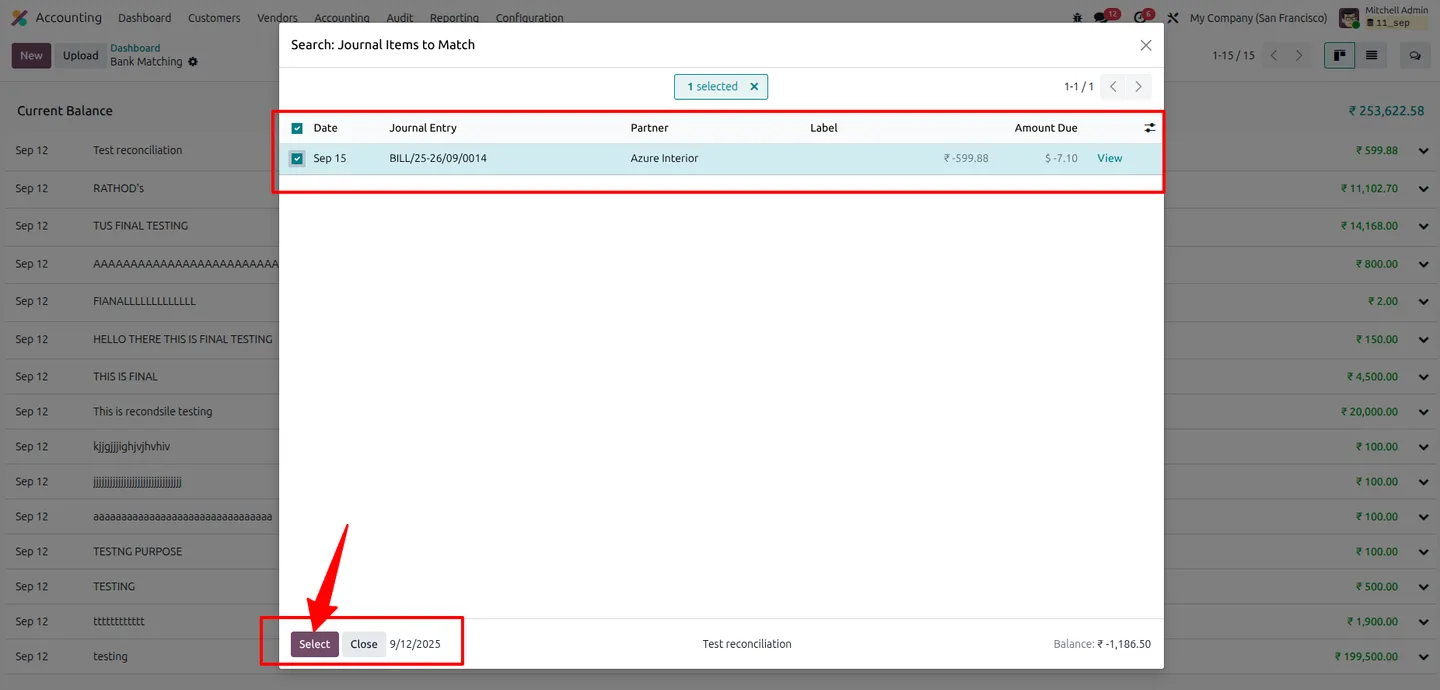This screenshot has width=1440, height=690.
Task: Open the Dashboard menu
Action: pos(144,18)
